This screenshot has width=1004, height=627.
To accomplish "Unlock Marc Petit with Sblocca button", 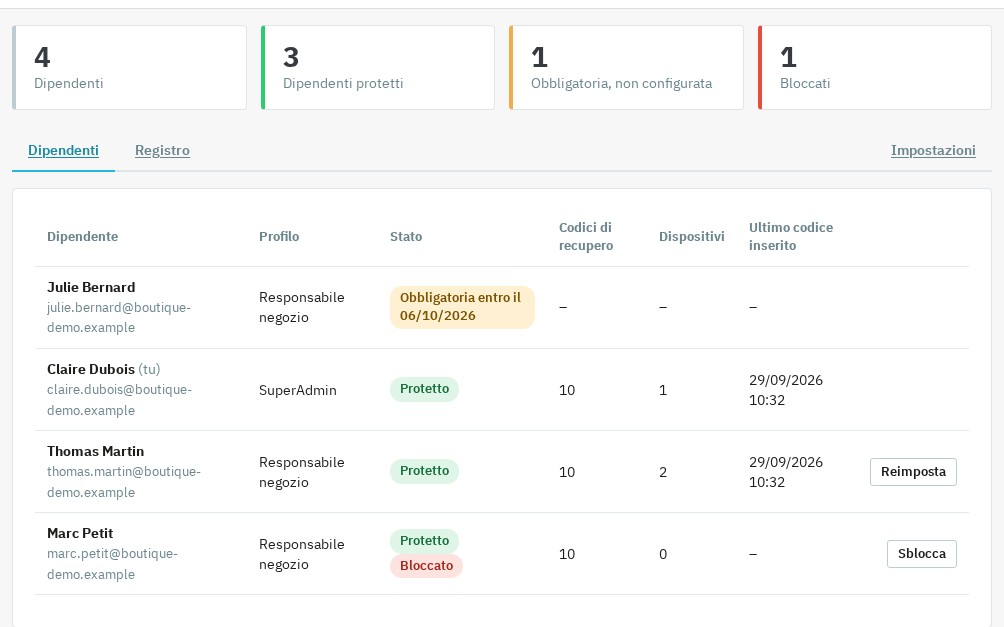I will coord(921,554).
